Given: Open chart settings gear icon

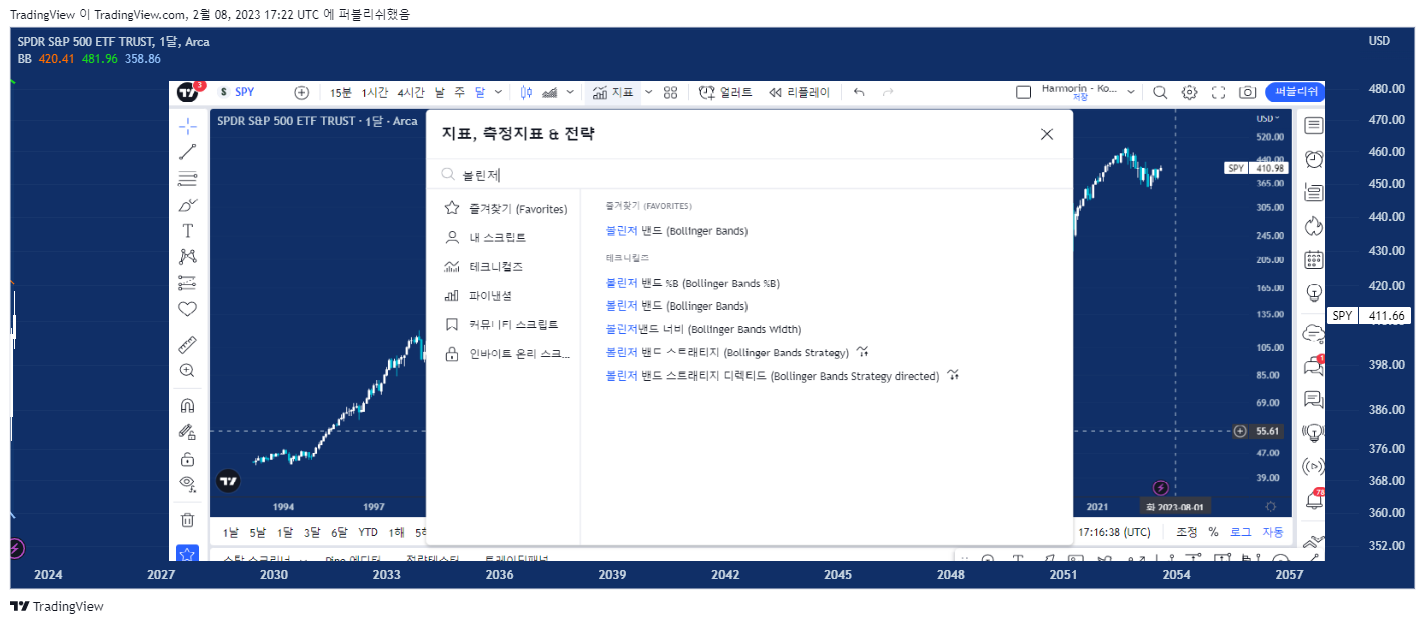Looking at the screenshot, I should (x=1189, y=92).
